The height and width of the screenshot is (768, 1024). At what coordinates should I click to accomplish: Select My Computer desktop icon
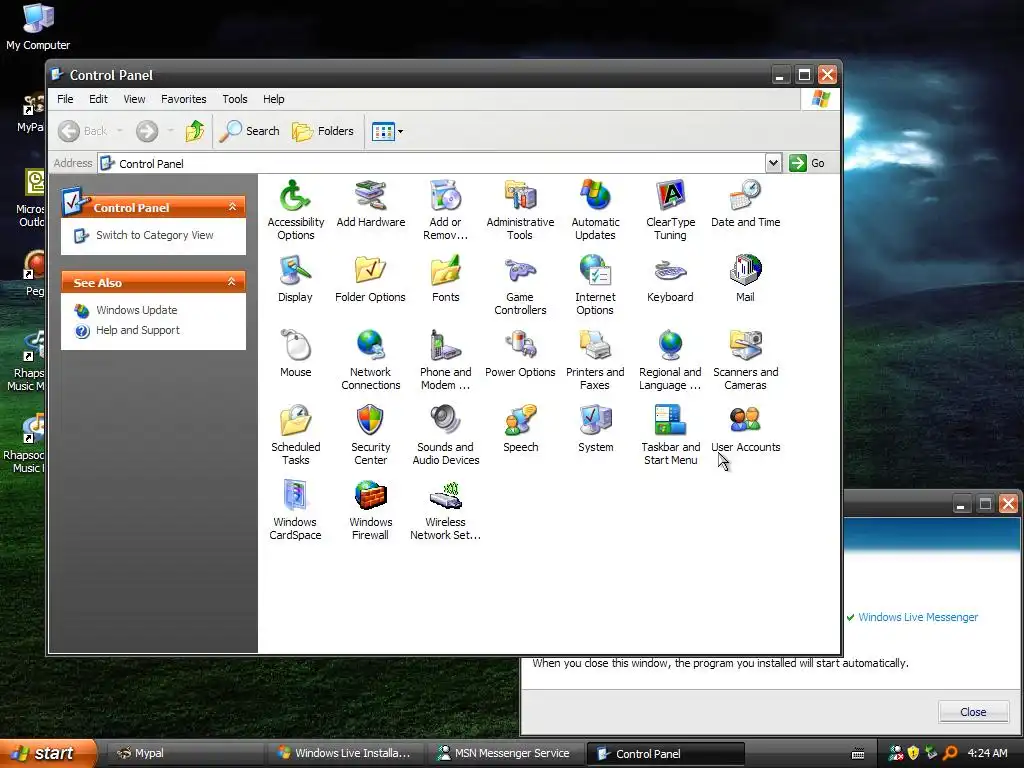(38, 27)
